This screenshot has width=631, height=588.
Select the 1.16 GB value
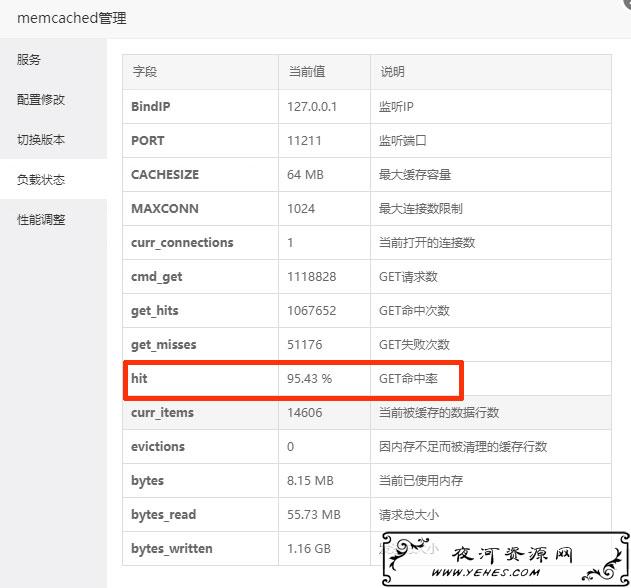pyautogui.click(x=309, y=549)
